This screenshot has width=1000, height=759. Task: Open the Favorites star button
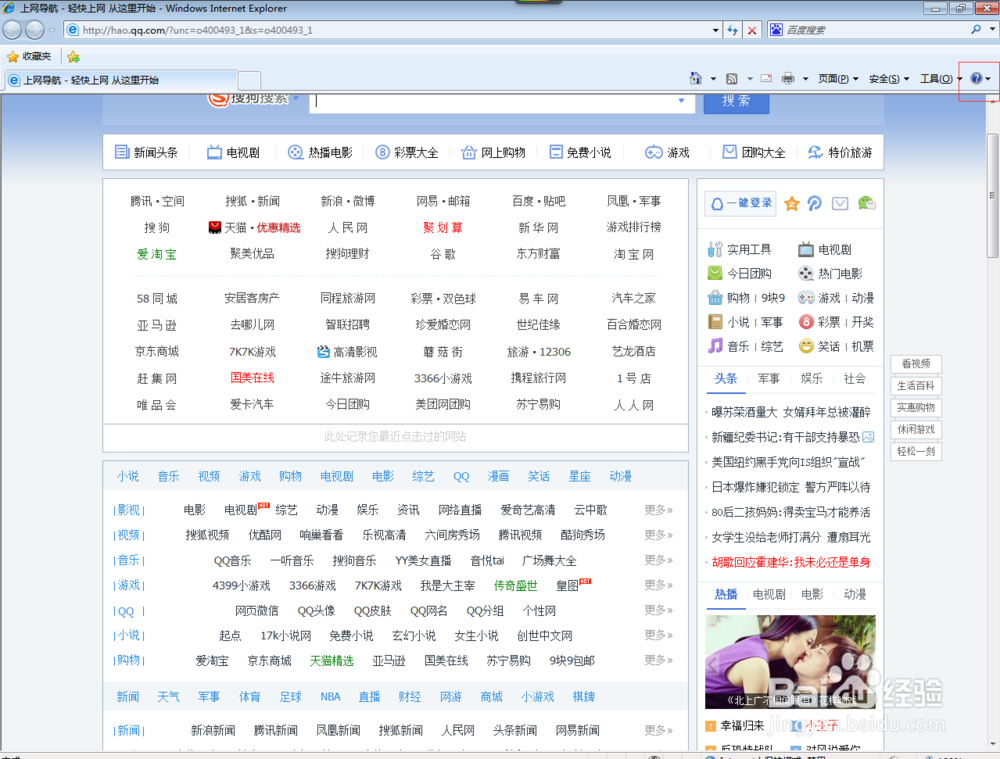[x=29, y=56]
